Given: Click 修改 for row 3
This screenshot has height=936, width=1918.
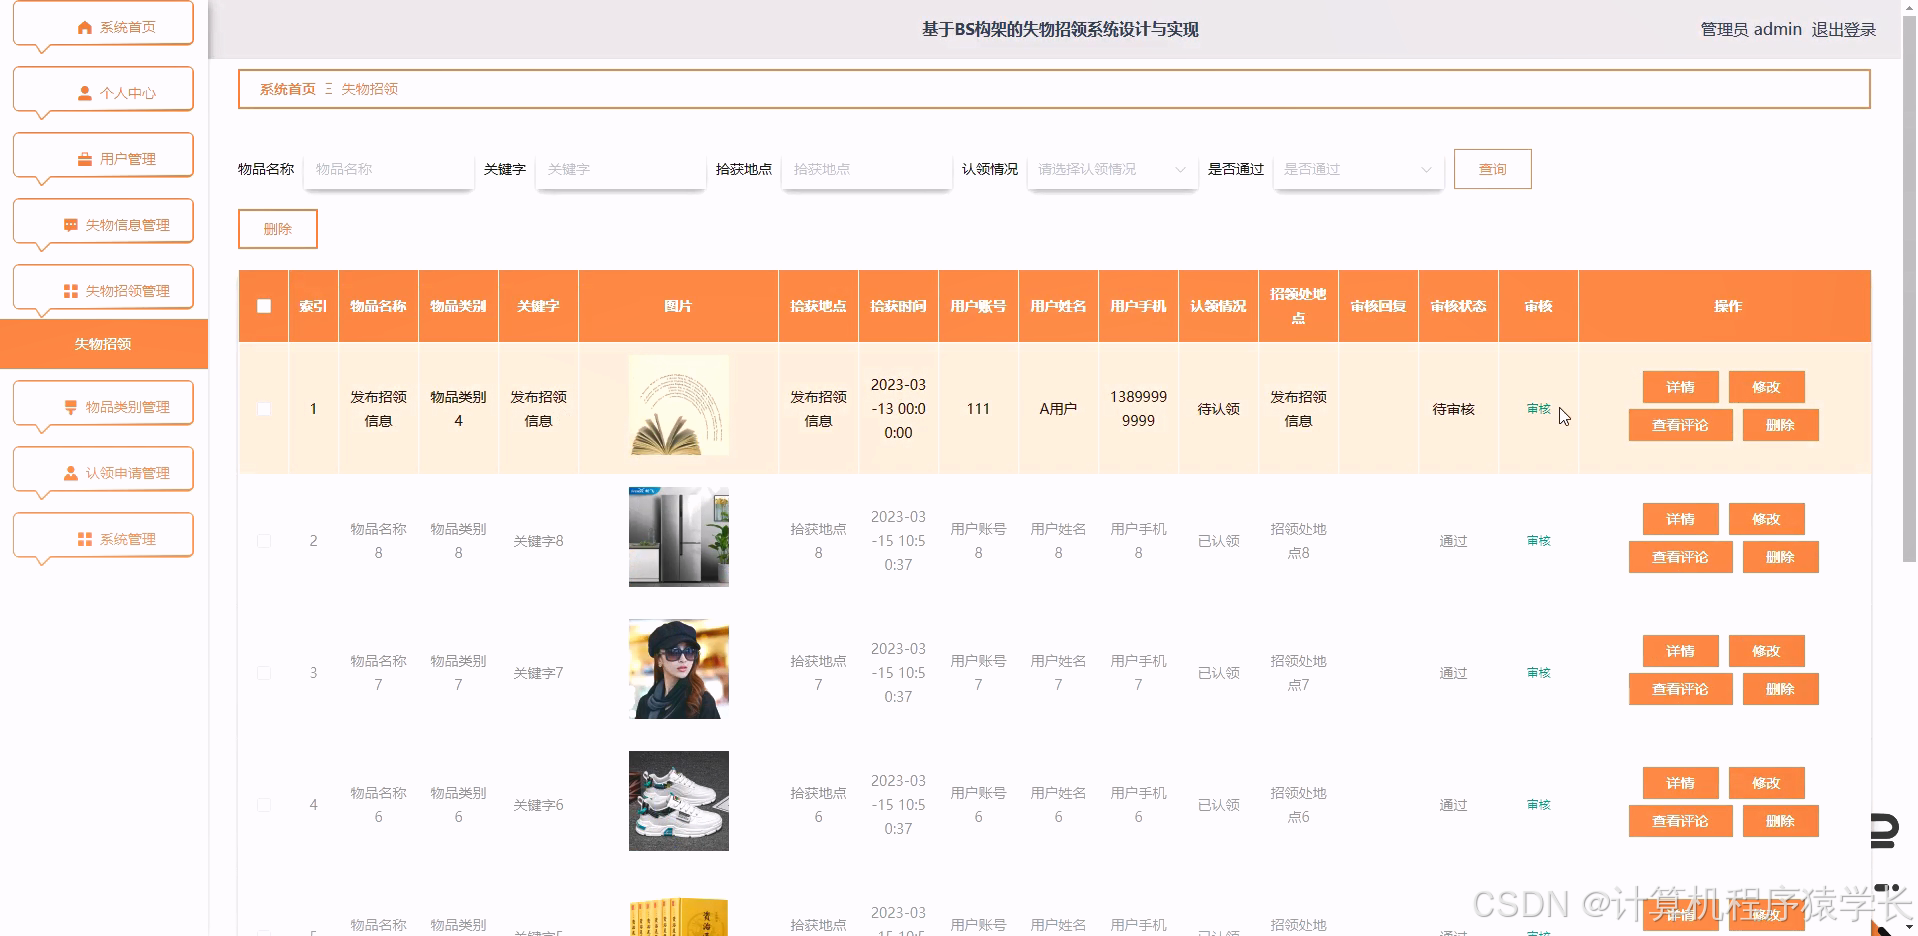Looking at the screenshot, I should [x=1766, y=651].
